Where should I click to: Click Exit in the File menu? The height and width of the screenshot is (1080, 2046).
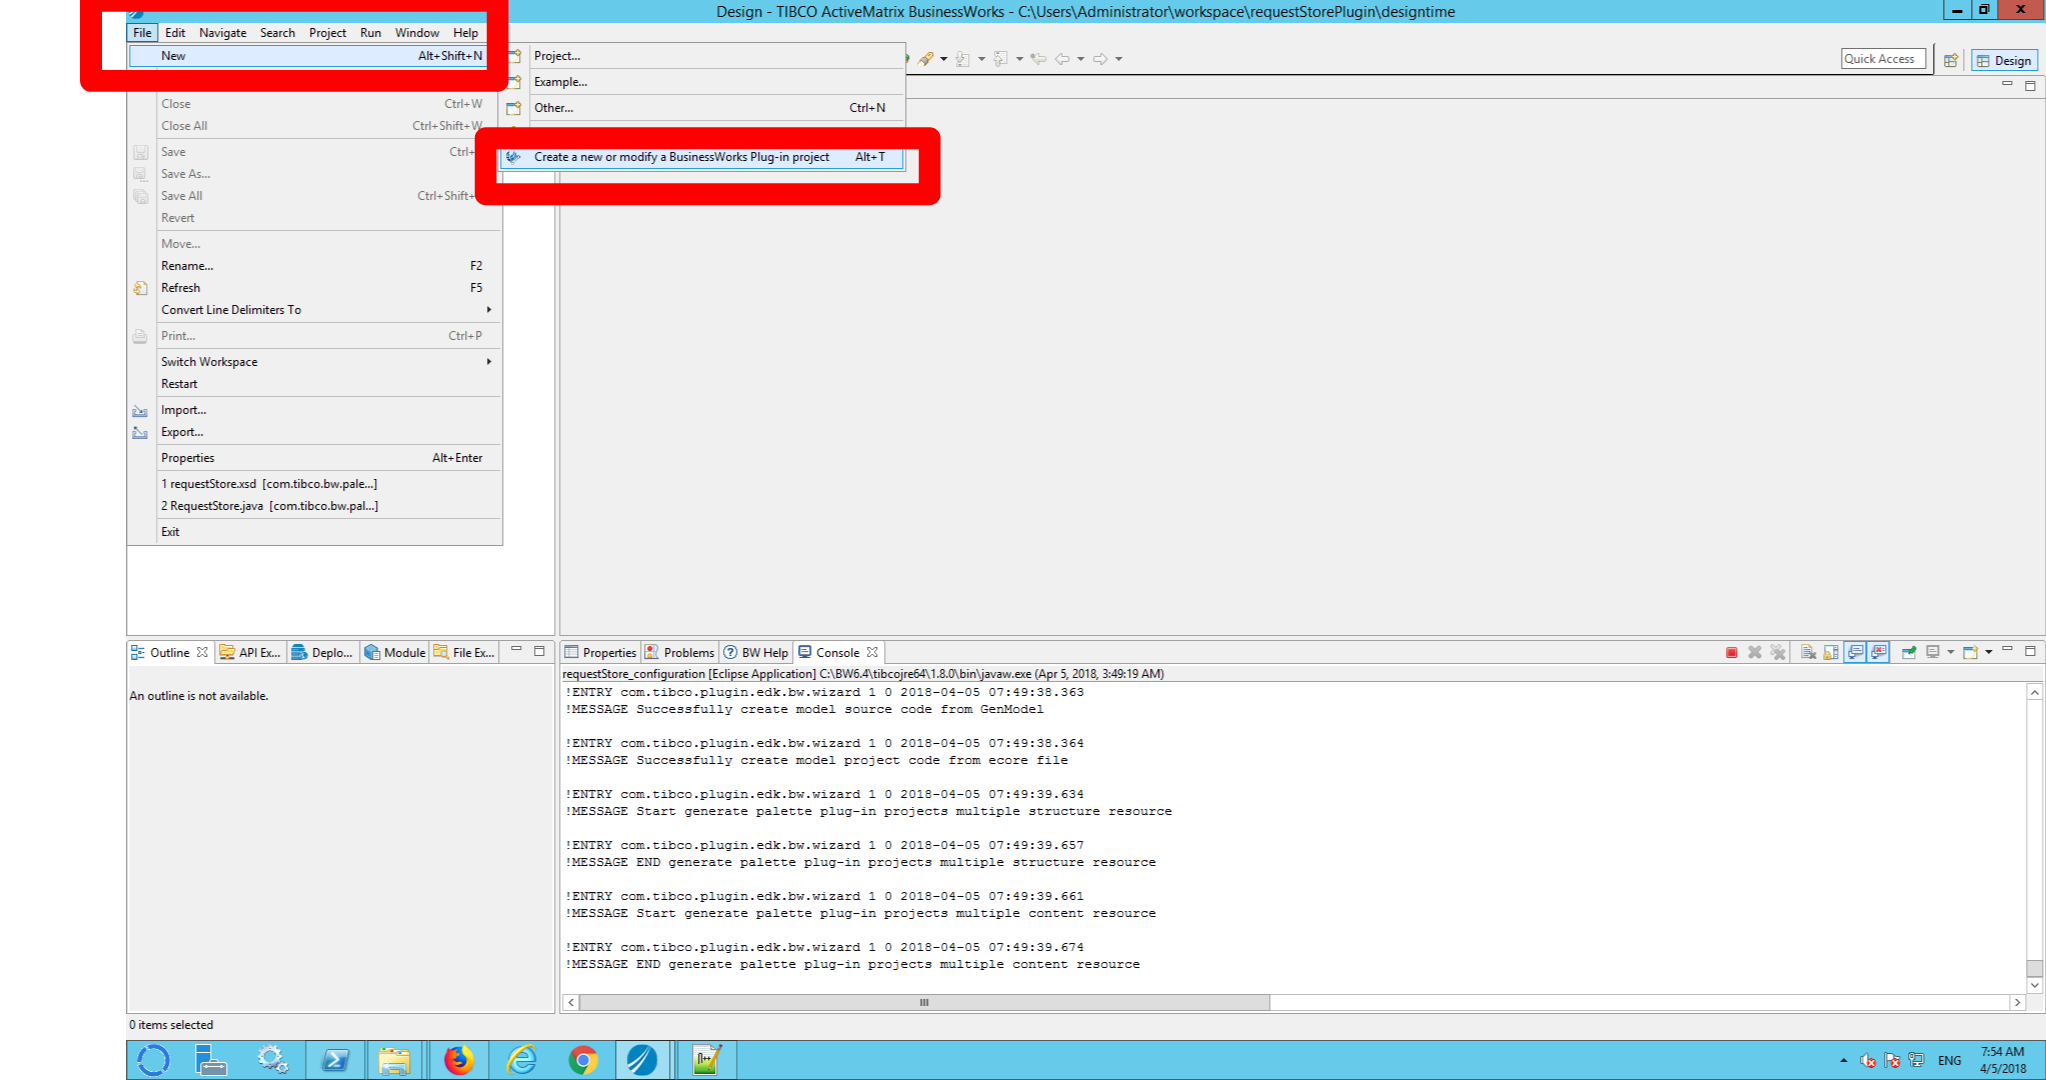point(314,532)
